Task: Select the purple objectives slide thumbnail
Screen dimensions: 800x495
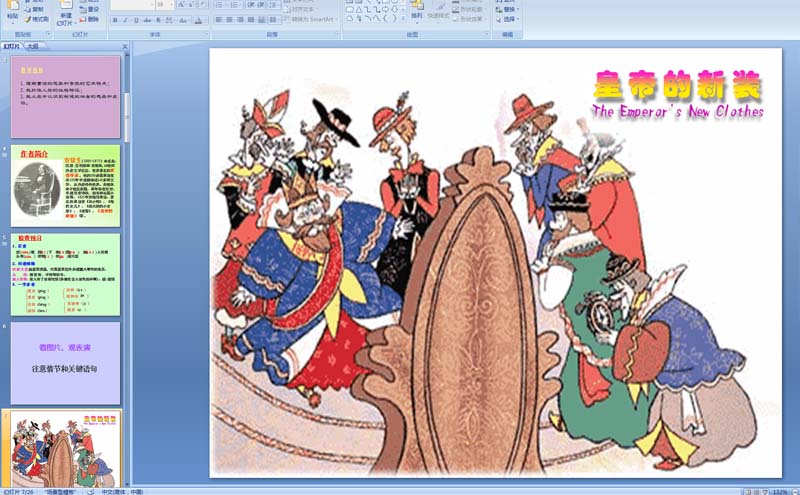Action: pyautogui.click(x=66, y=97)
